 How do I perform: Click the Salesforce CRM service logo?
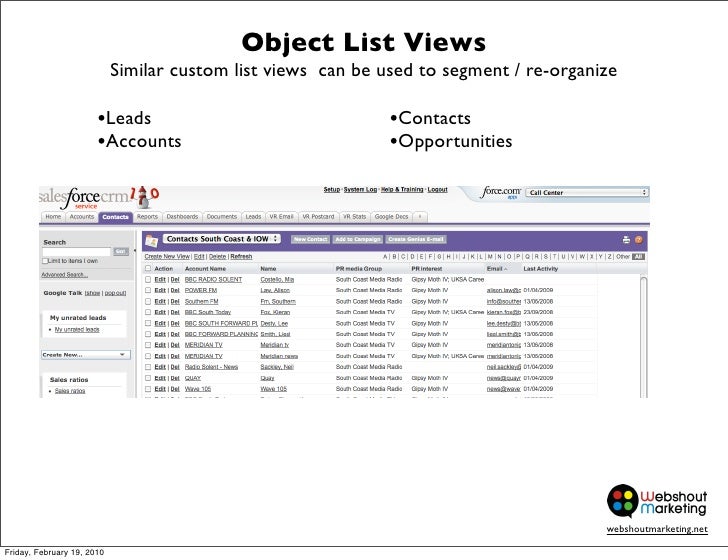click(x=98, y=198)
